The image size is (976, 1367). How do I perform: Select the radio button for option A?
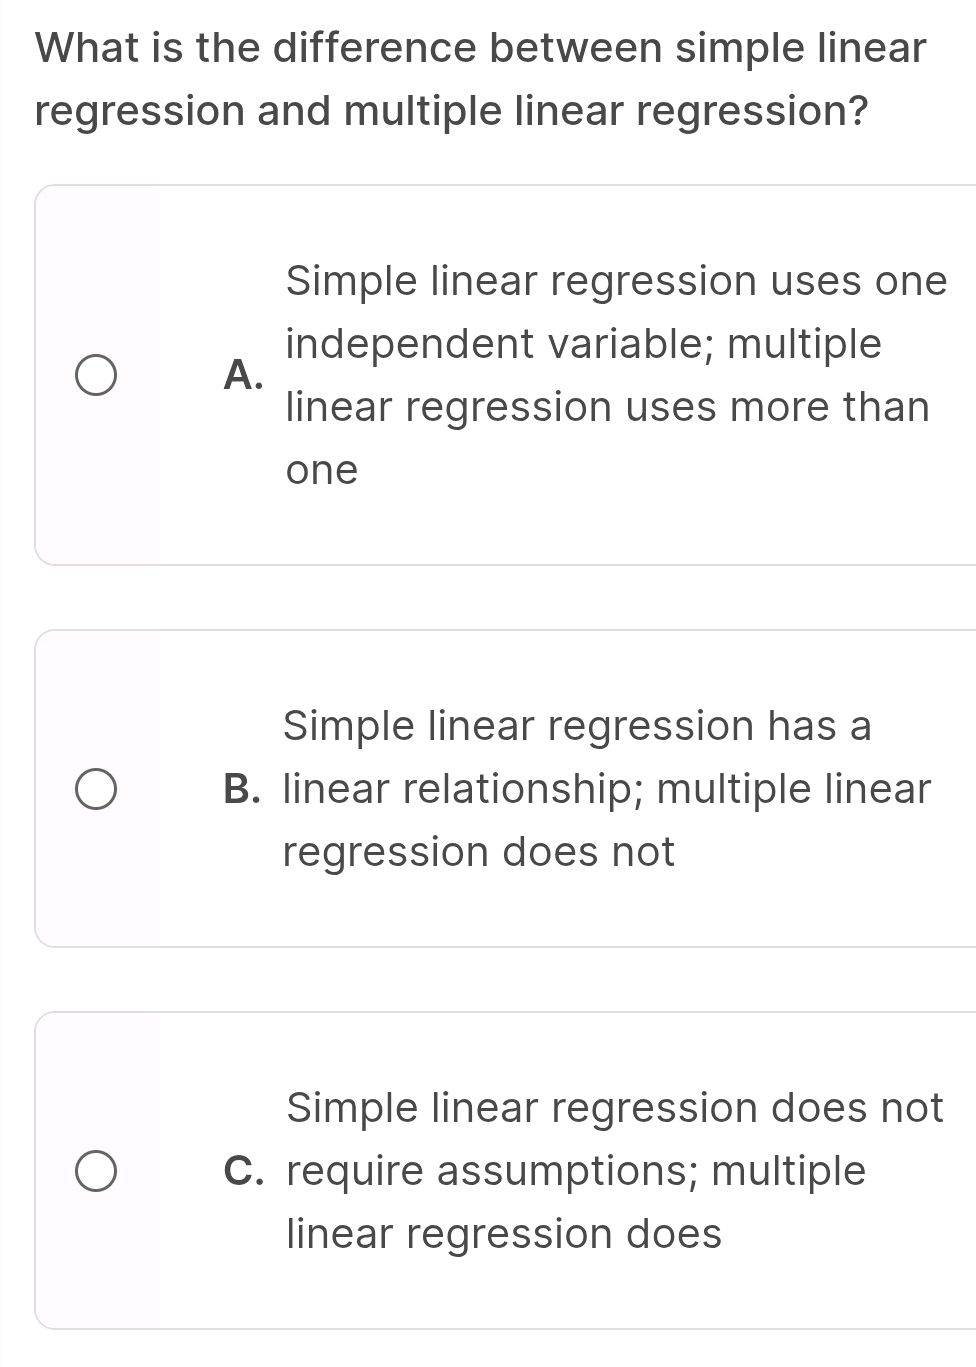(97, 374)
